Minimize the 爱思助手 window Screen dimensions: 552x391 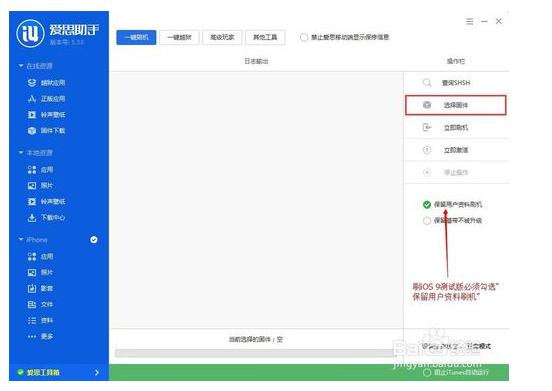point(484,21)
